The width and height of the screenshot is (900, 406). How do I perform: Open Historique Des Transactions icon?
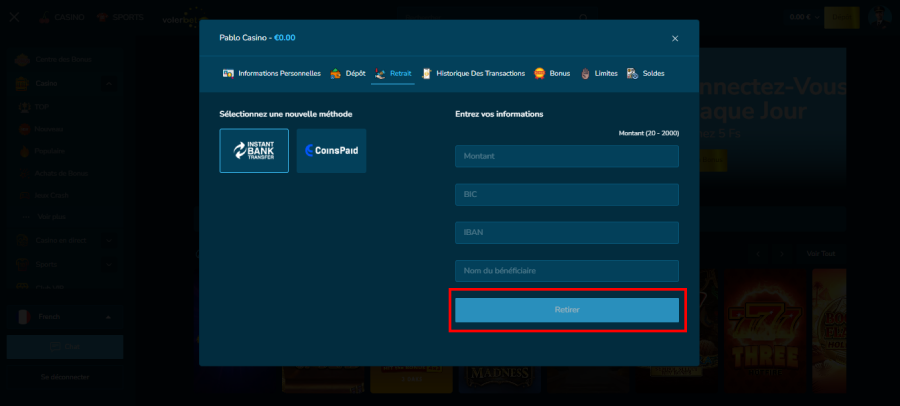coord(427,74)
